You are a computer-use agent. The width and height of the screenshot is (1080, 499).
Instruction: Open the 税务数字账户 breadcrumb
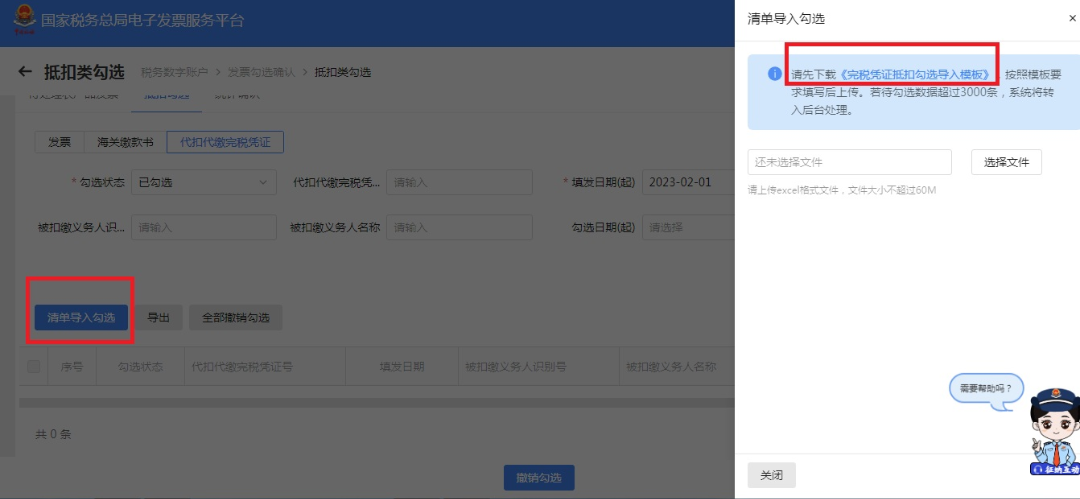coord(175,72)
